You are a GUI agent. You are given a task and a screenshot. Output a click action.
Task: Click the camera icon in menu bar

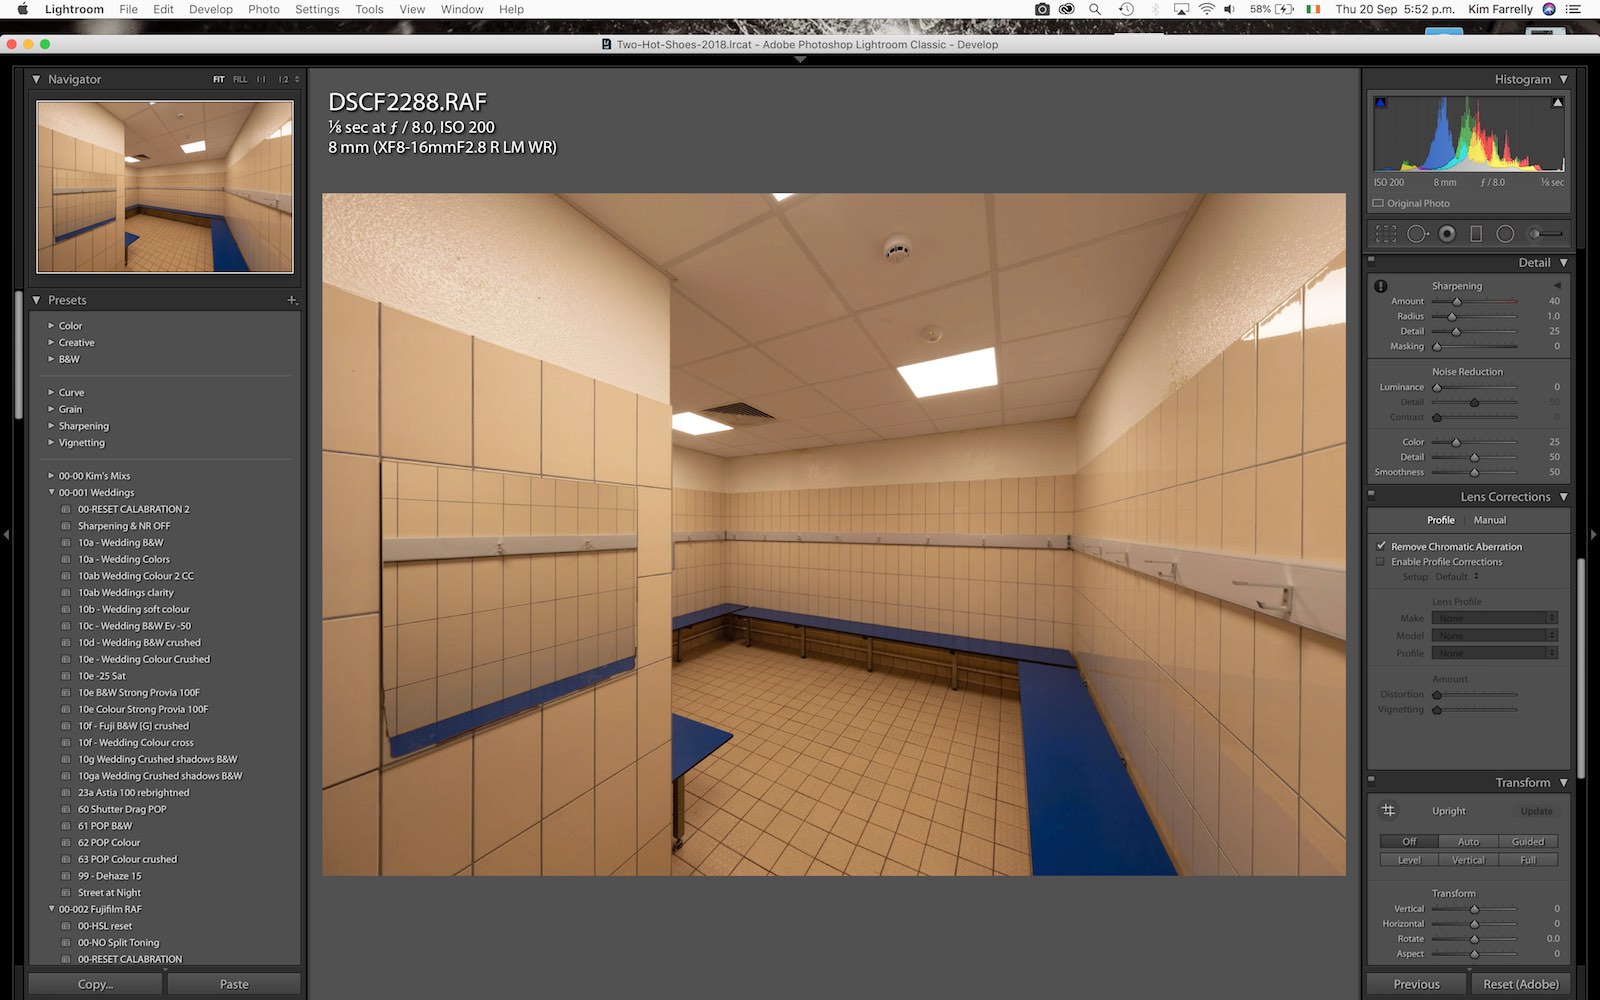(1042, 9)
